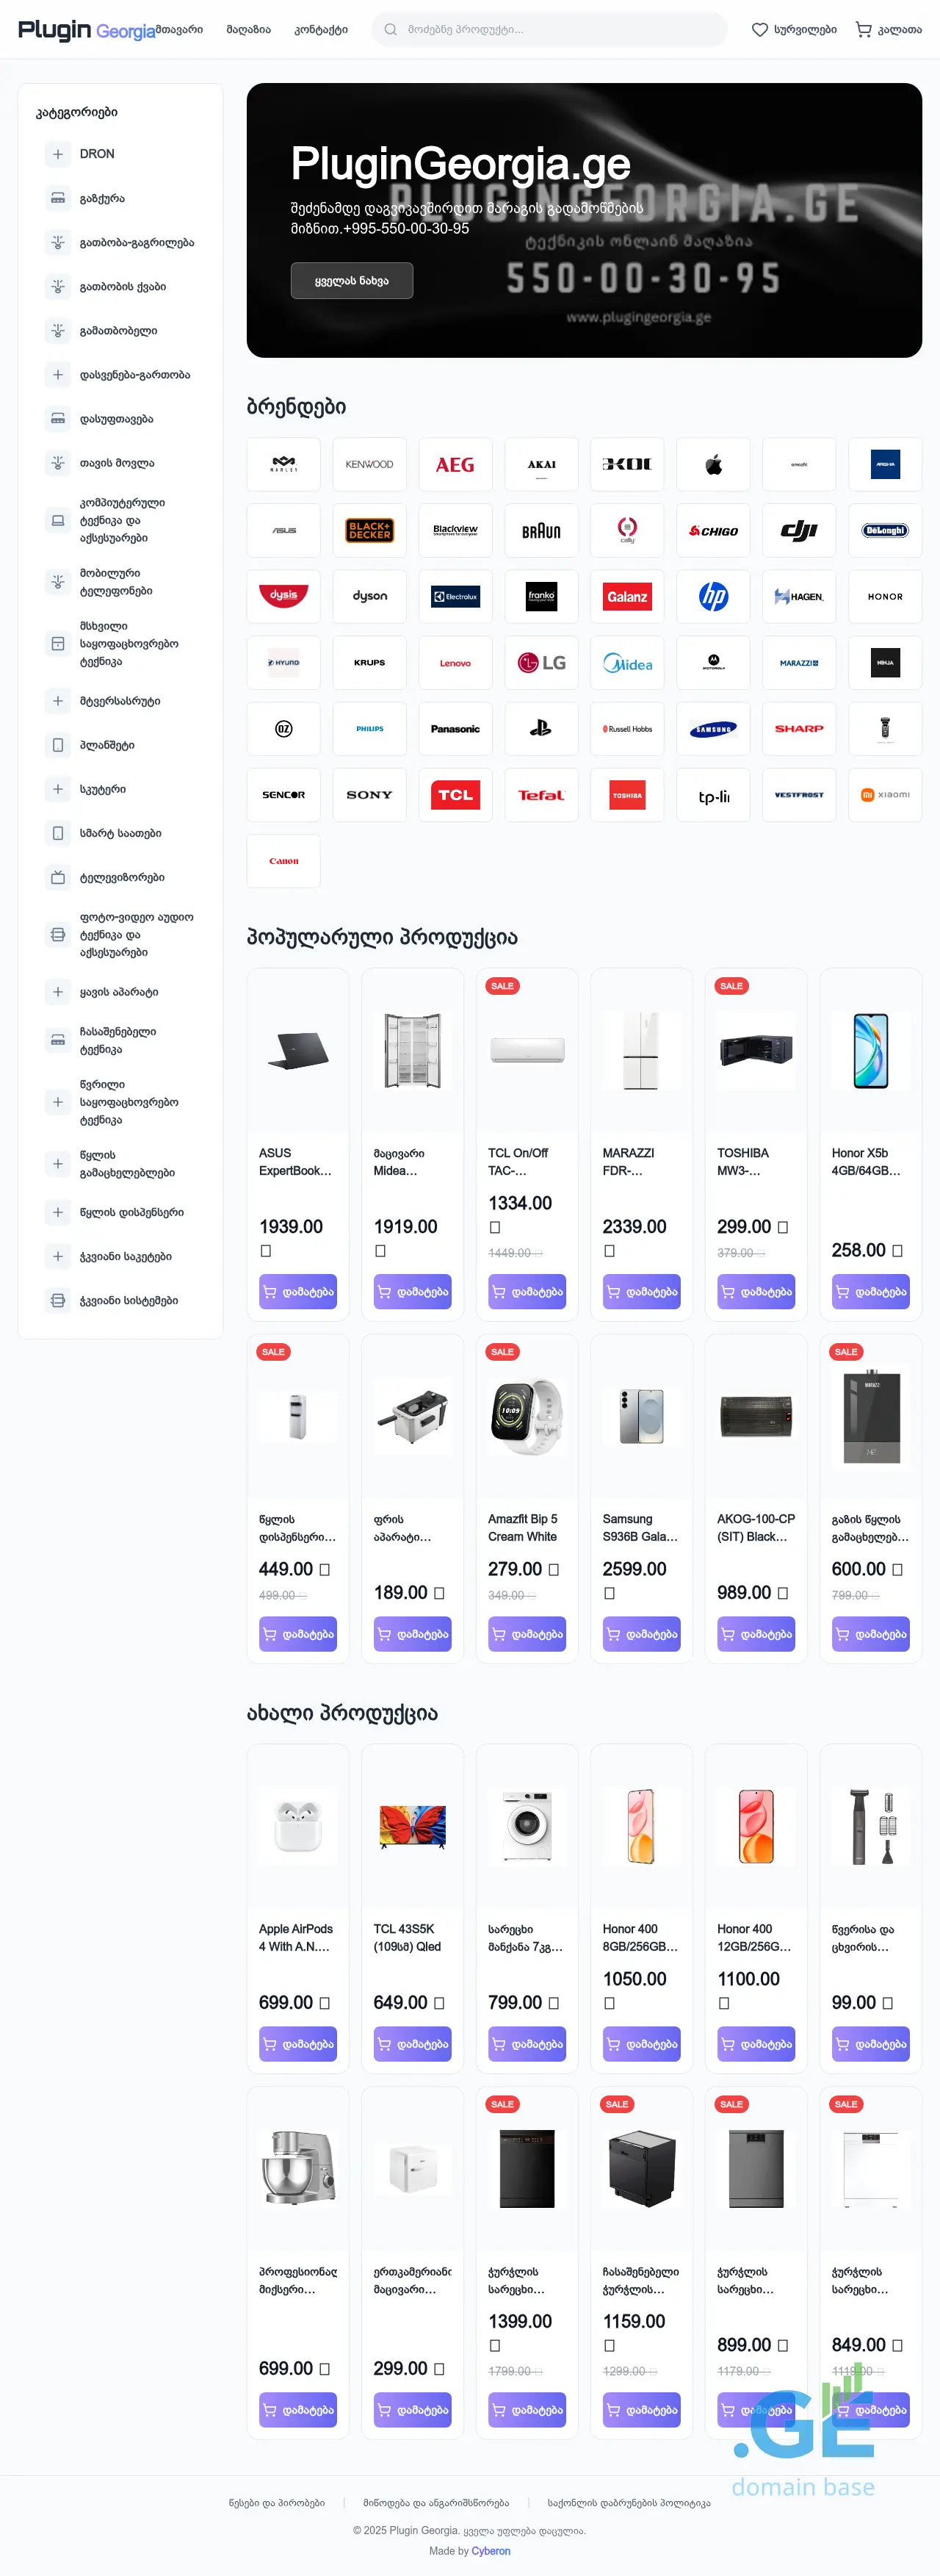Open the shopping cart icon in header
Screen dimensions: 940x2576
click(864, 30)
